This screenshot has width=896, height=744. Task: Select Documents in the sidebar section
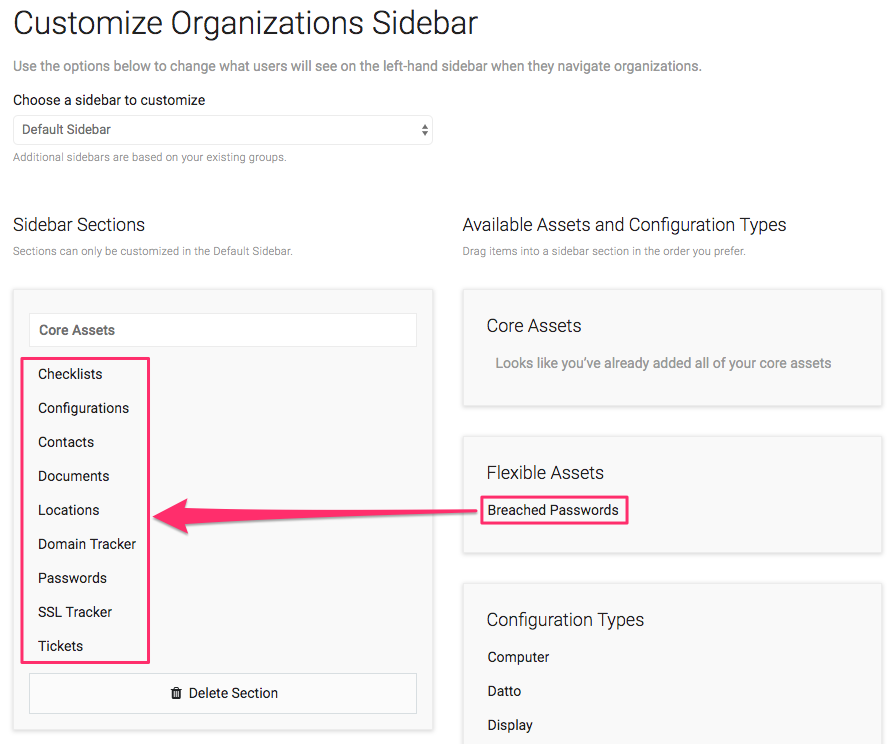[x=73, y=476]
